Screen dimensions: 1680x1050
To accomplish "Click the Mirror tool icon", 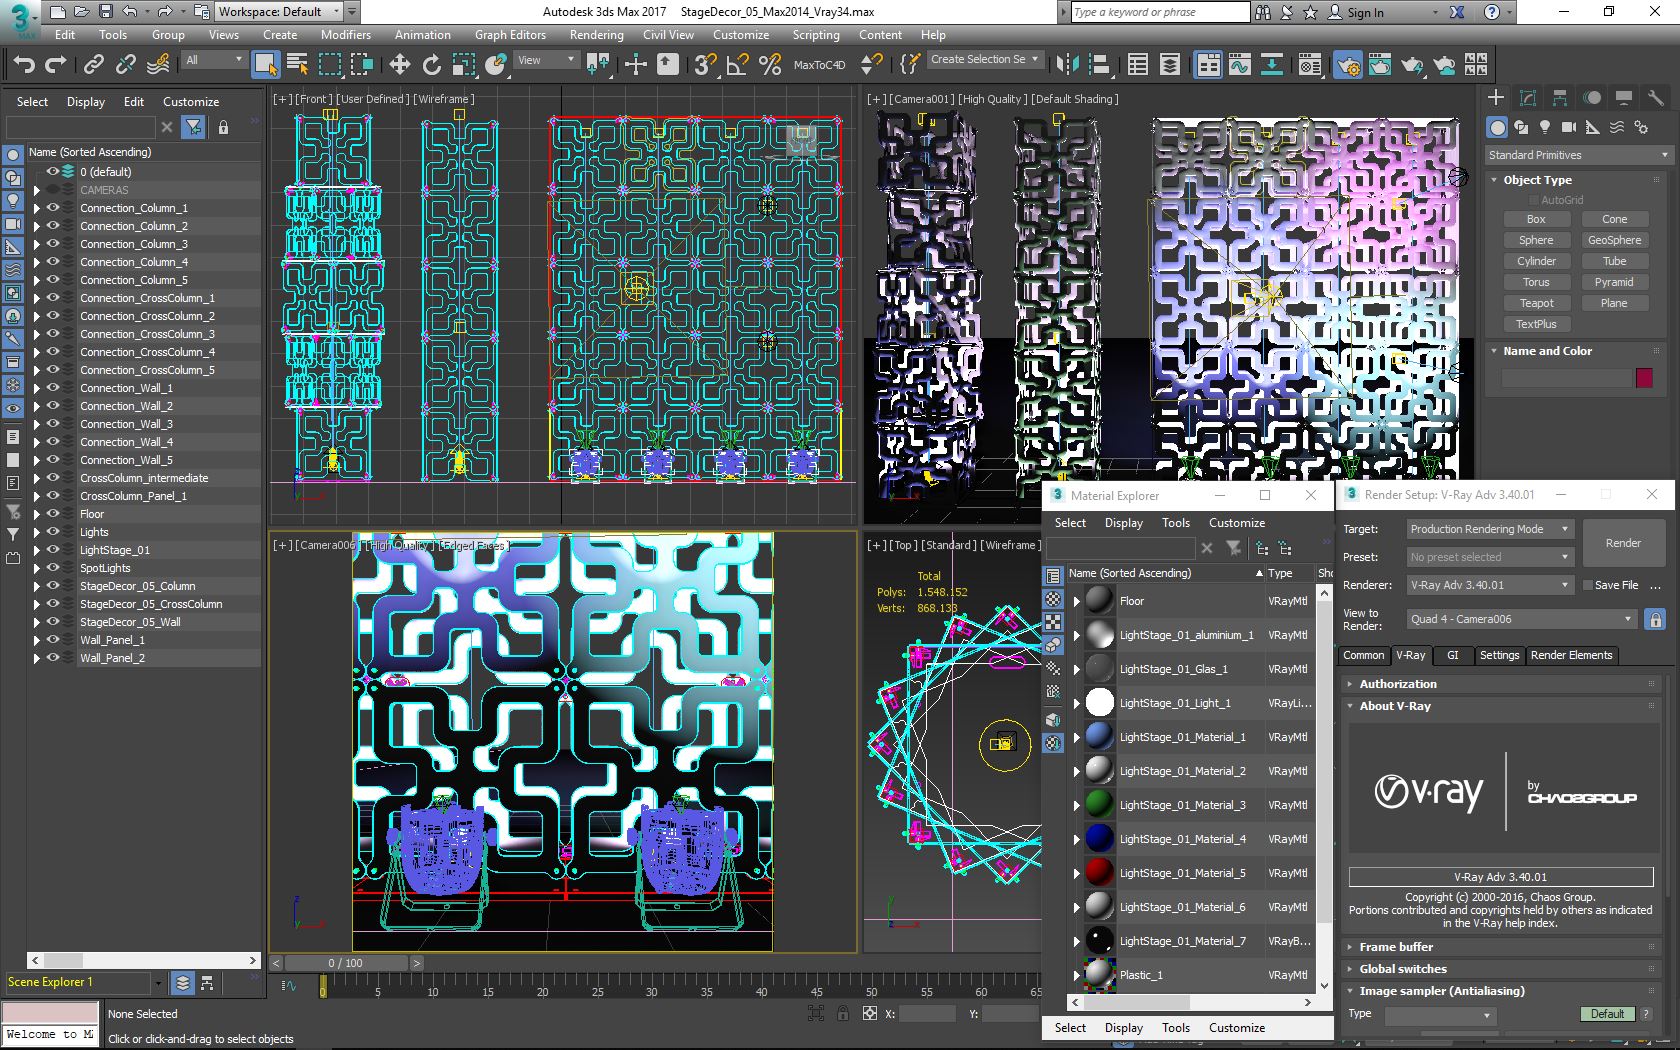I will click(1067, 65).
